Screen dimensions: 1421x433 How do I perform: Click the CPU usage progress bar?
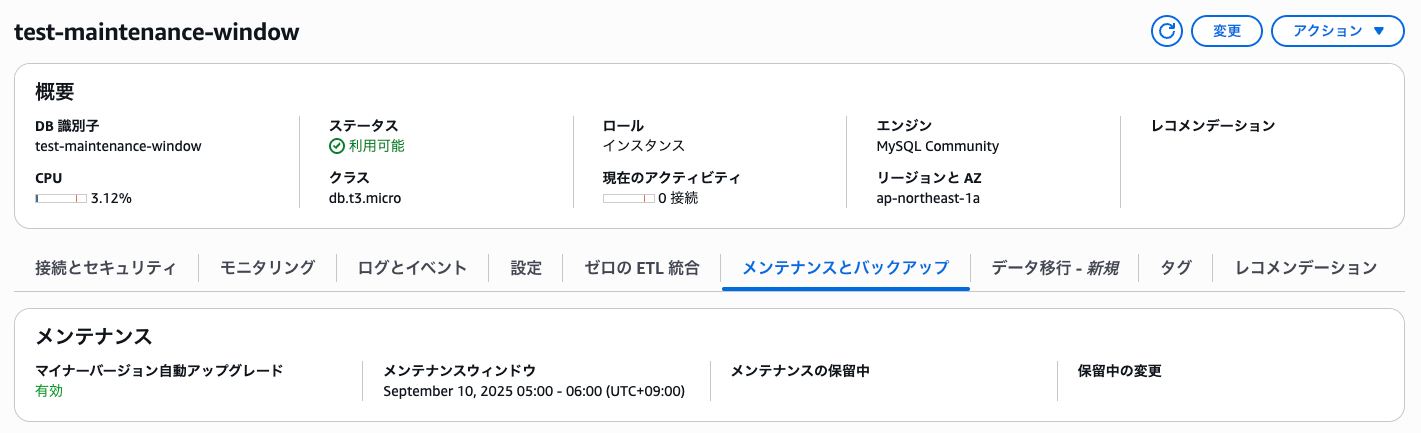61,198
